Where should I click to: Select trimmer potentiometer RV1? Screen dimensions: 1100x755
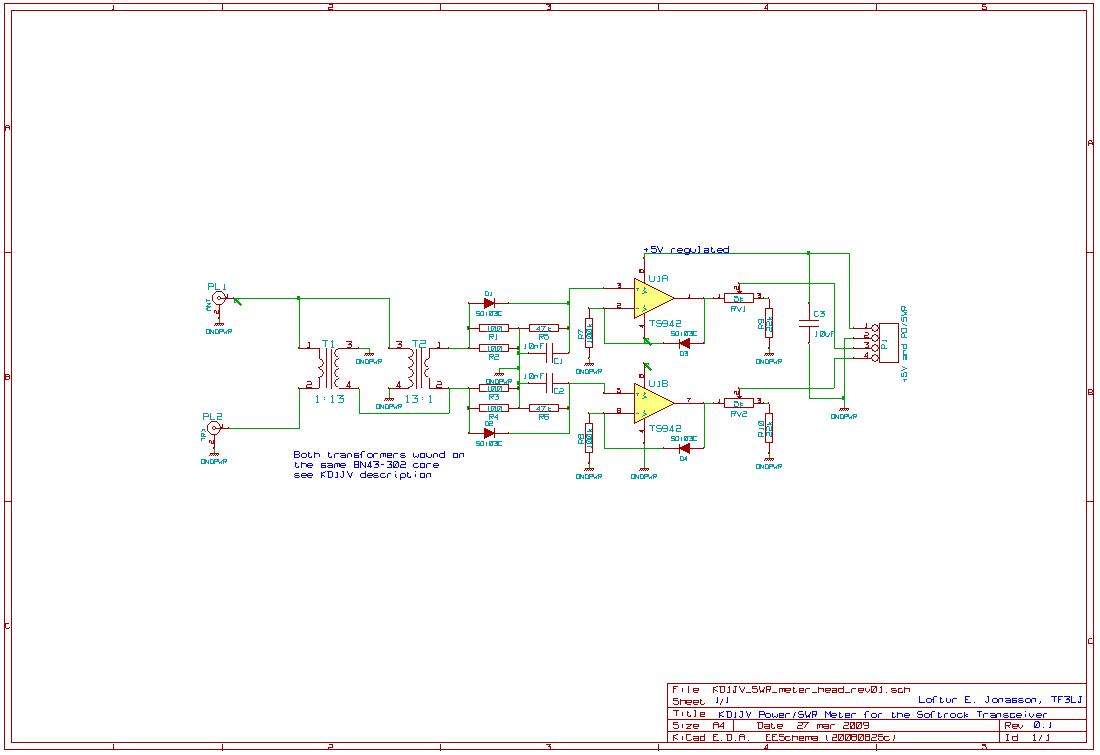[739, 297]
